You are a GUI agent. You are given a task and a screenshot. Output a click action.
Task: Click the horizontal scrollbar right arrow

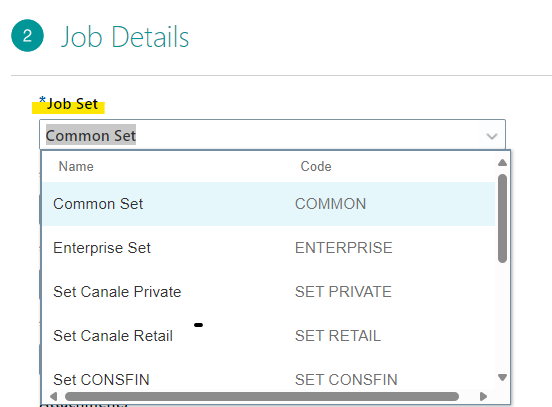483,396
